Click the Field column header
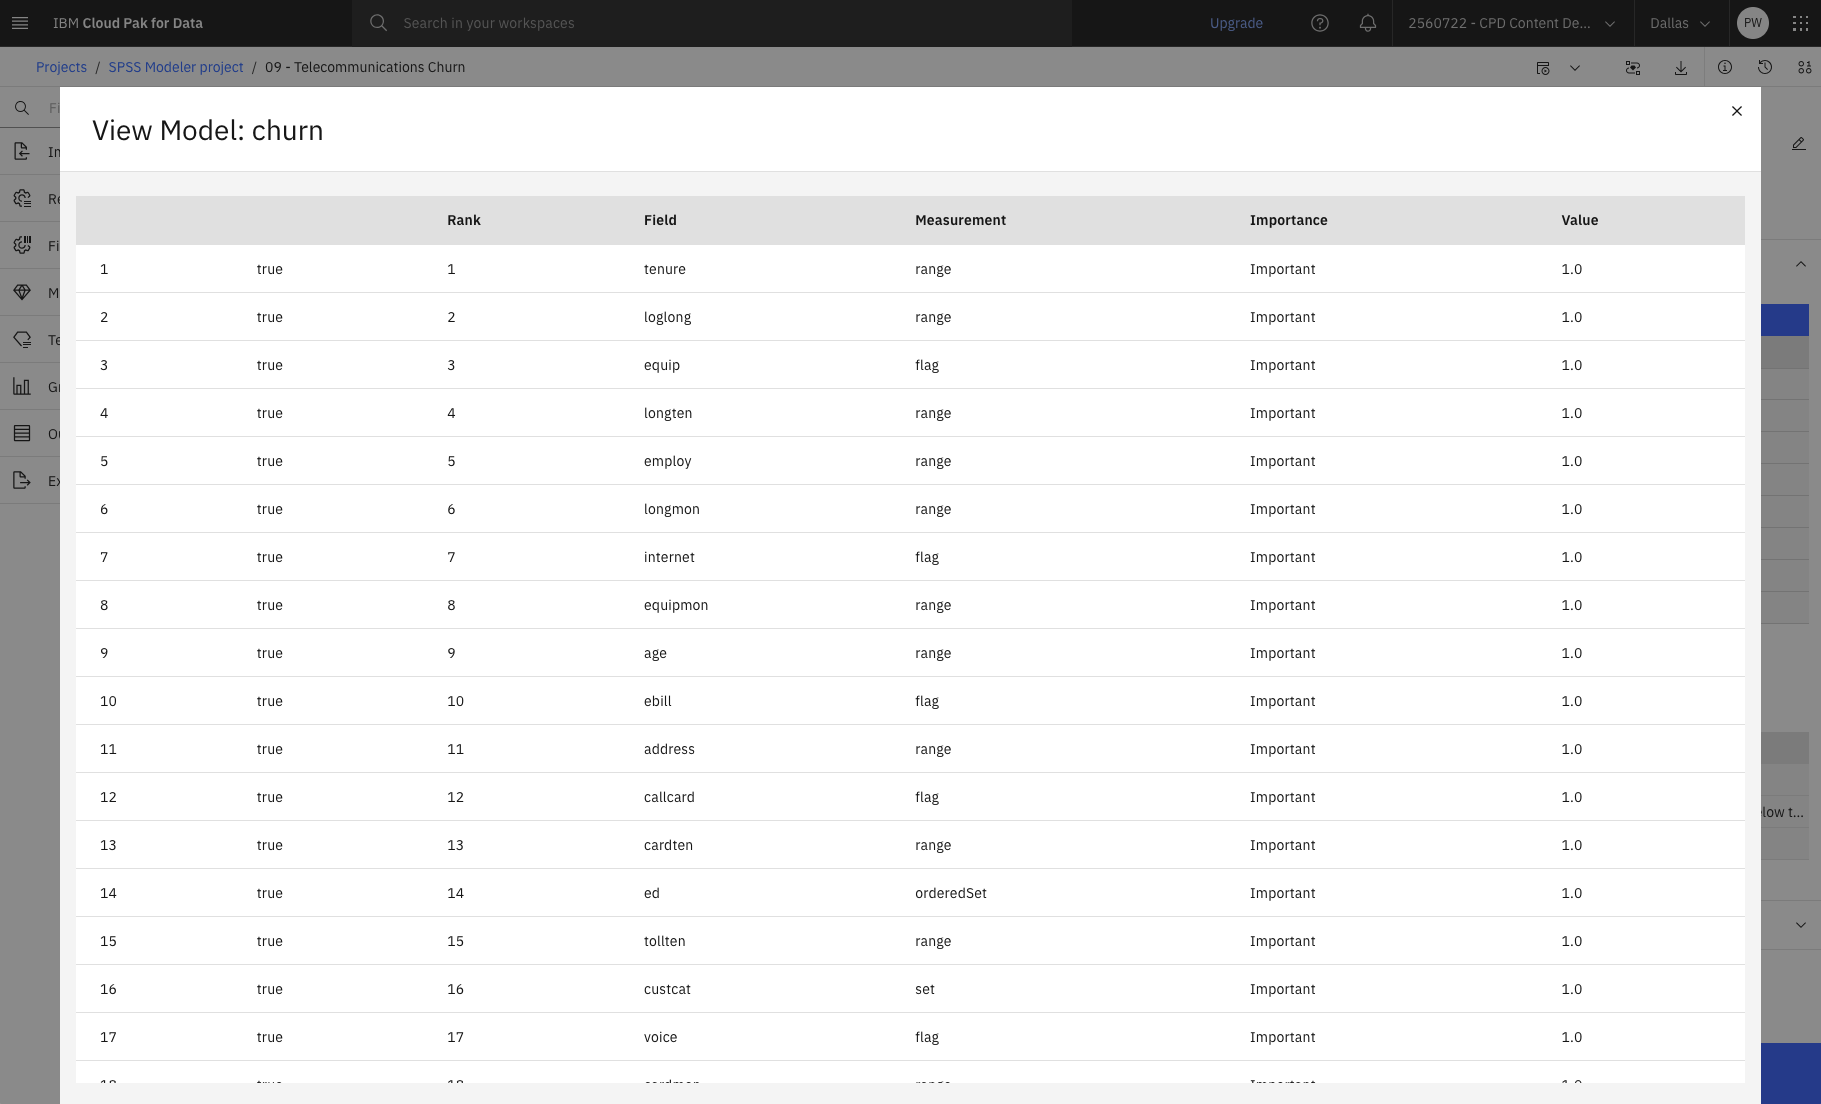Screen dimensions: 1821x1104 [660, 220]
